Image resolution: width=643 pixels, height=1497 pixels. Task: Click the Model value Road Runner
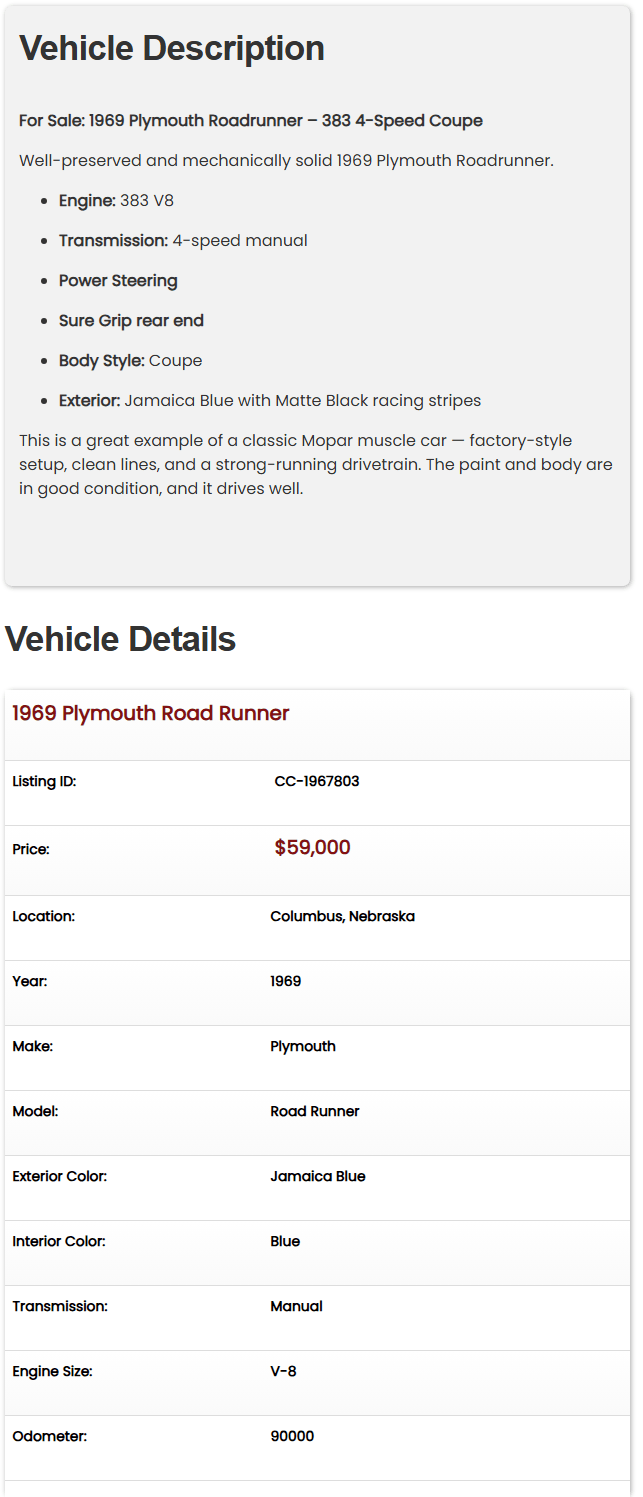pyautogui.click(x=315, y=1111)
